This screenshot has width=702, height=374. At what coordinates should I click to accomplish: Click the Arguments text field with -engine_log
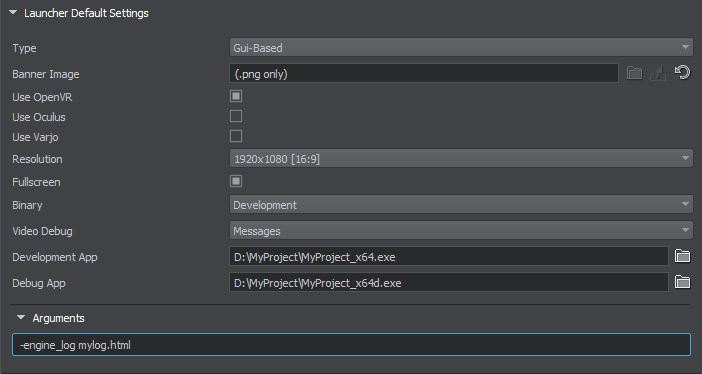[x=351, y=345]
